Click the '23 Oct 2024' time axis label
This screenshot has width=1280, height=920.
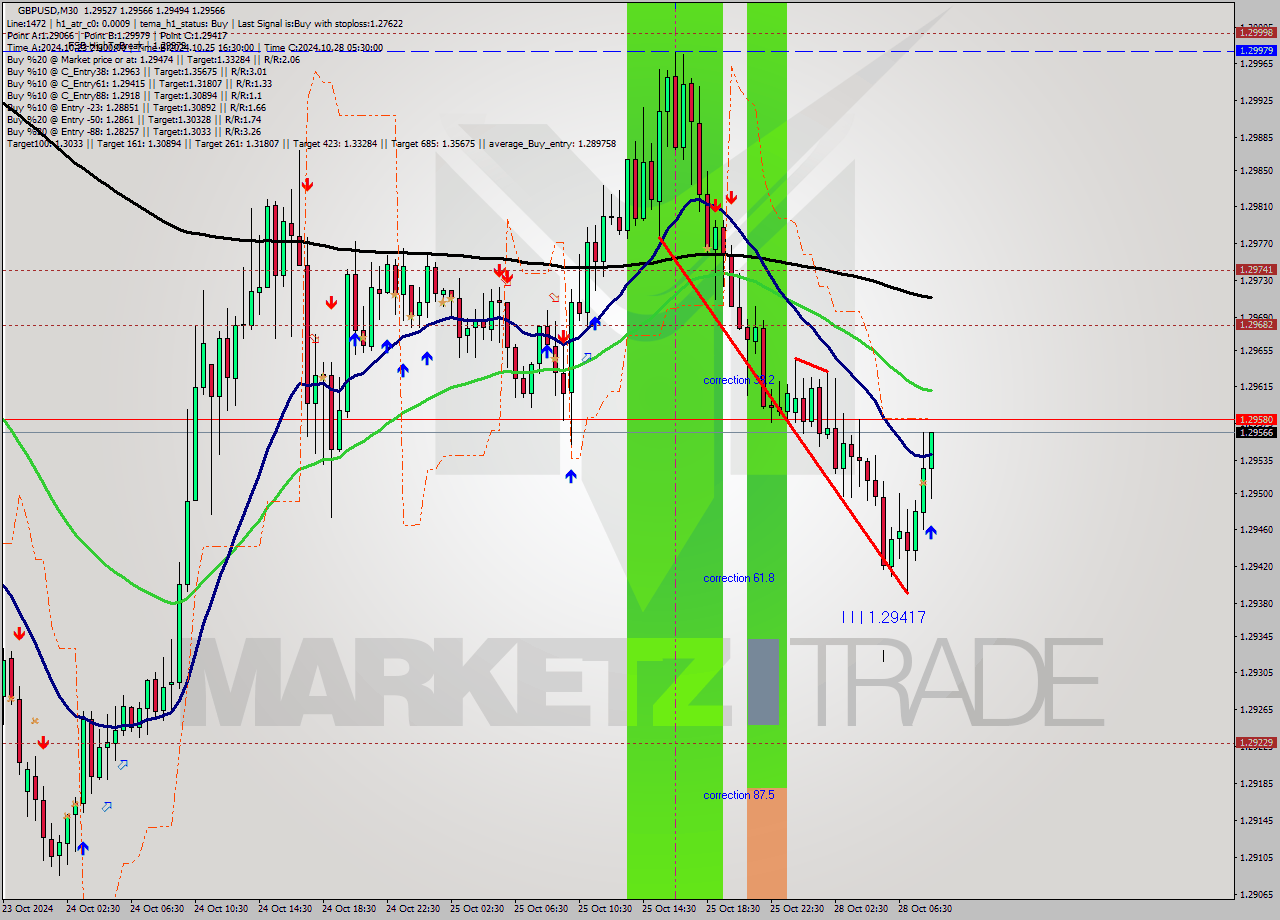point(28,909)
